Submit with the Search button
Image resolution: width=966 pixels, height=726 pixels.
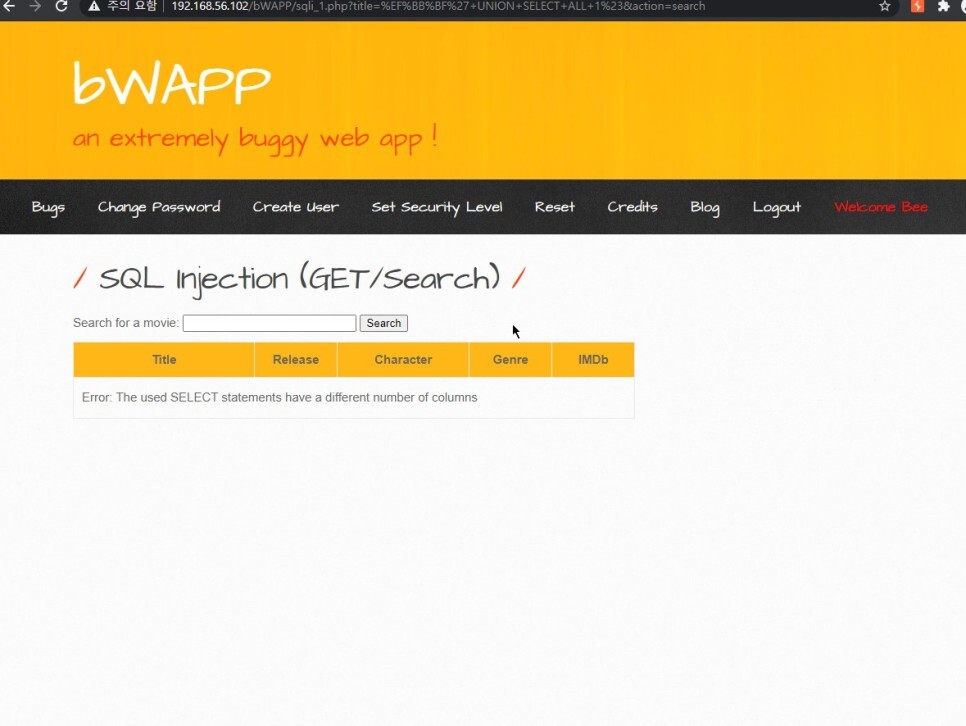[384, 323]
